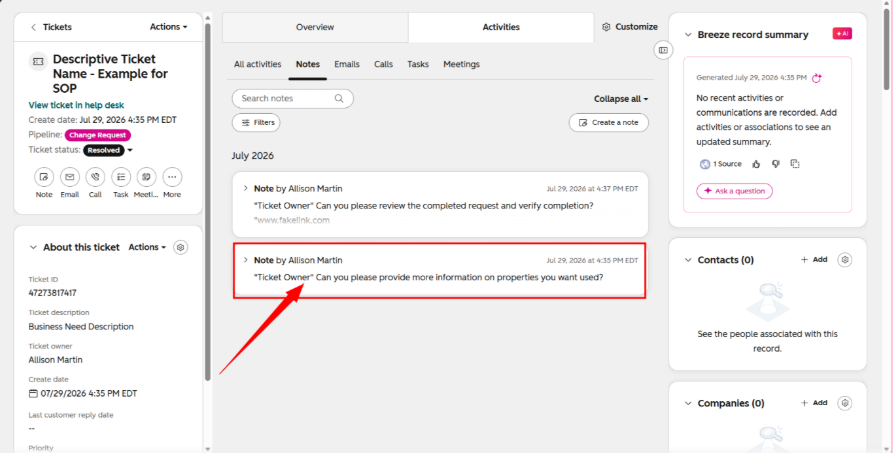894x453 pixels.
Task: Toggle the sidebar collapse panel icon
Action: click(x=663, y=50)
